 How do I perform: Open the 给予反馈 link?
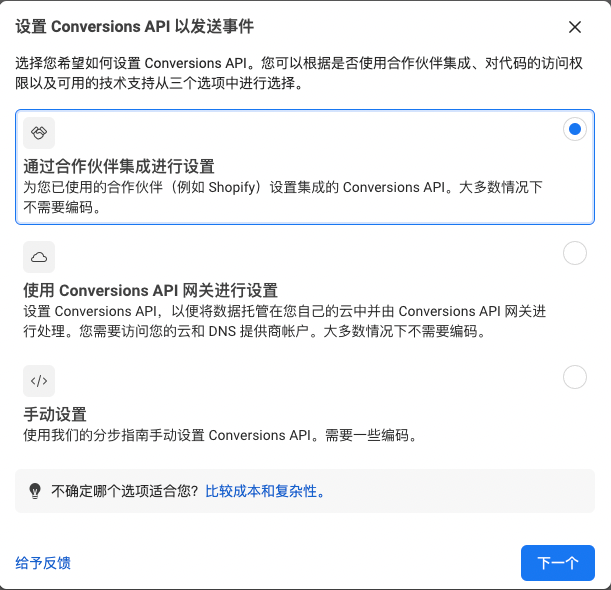tap(43, 563)
